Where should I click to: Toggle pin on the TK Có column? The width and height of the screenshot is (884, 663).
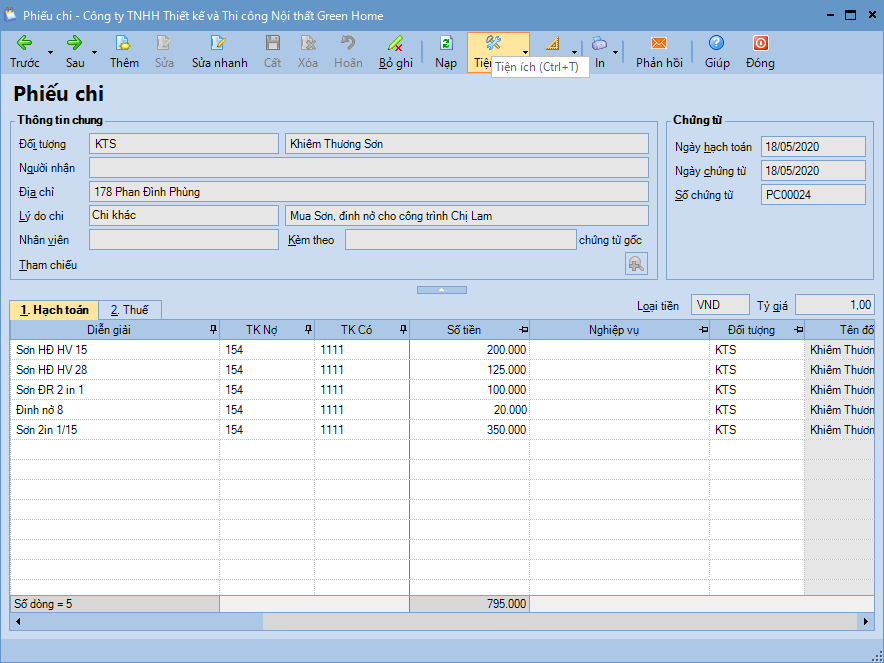tap(403, 329)
